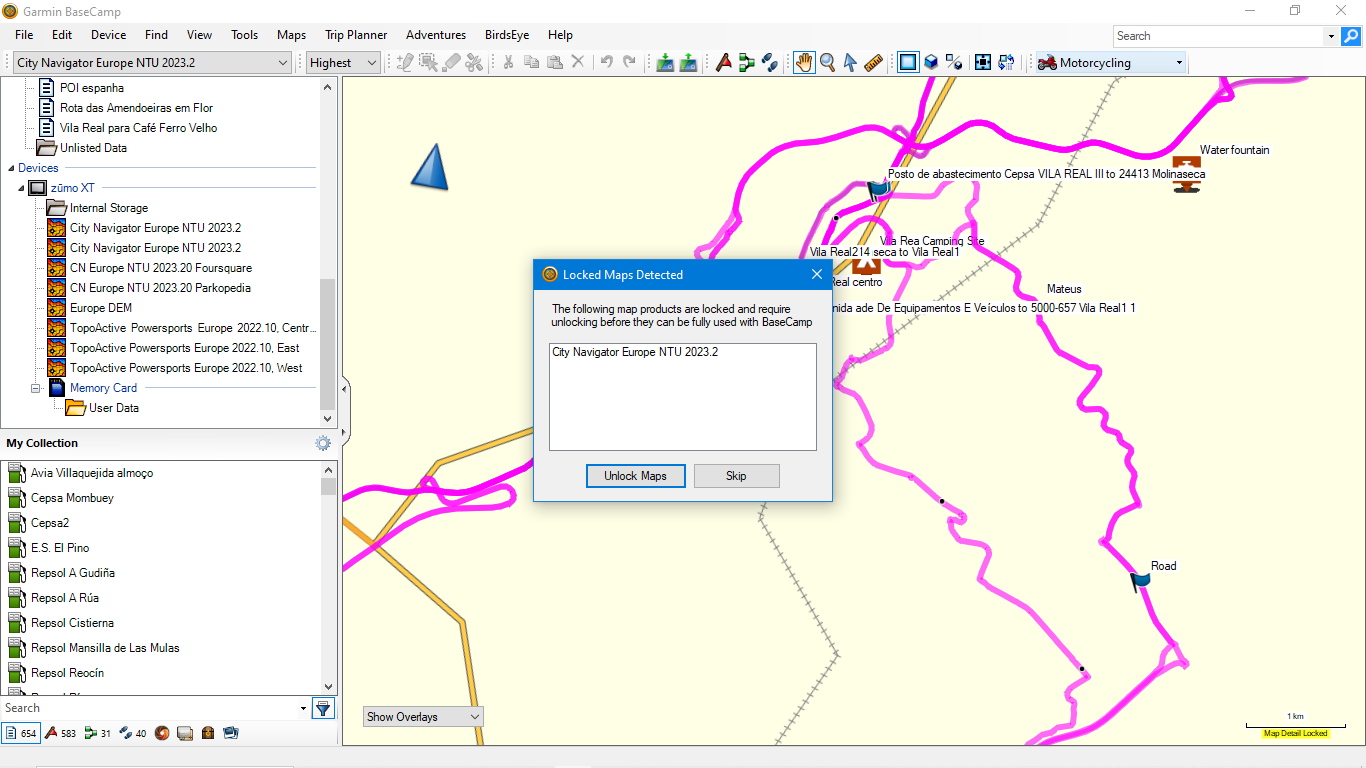Image resolution: width=1366 pixels, height=768 pixels.
Task: Click the Copy toolbar icon
Action: click(532, 62)
